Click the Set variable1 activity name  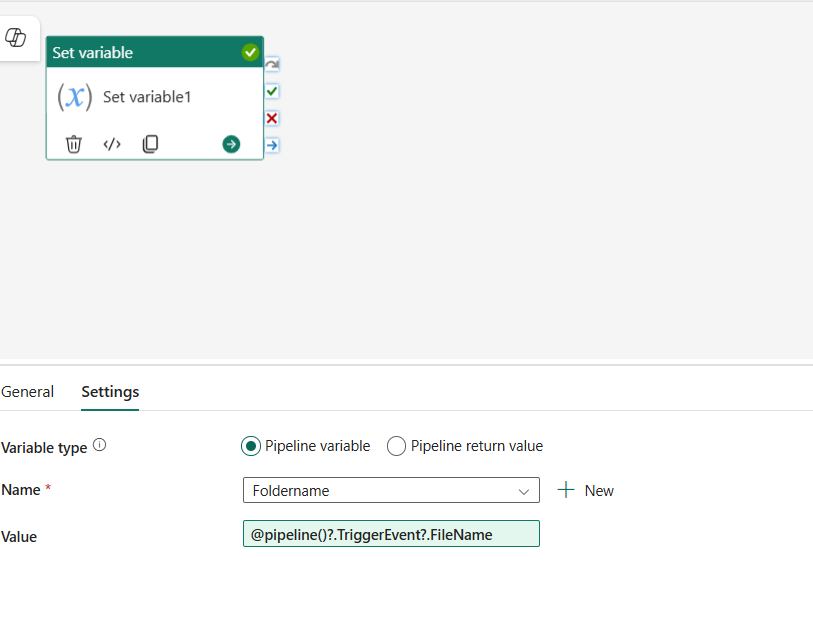click(147, 97)
